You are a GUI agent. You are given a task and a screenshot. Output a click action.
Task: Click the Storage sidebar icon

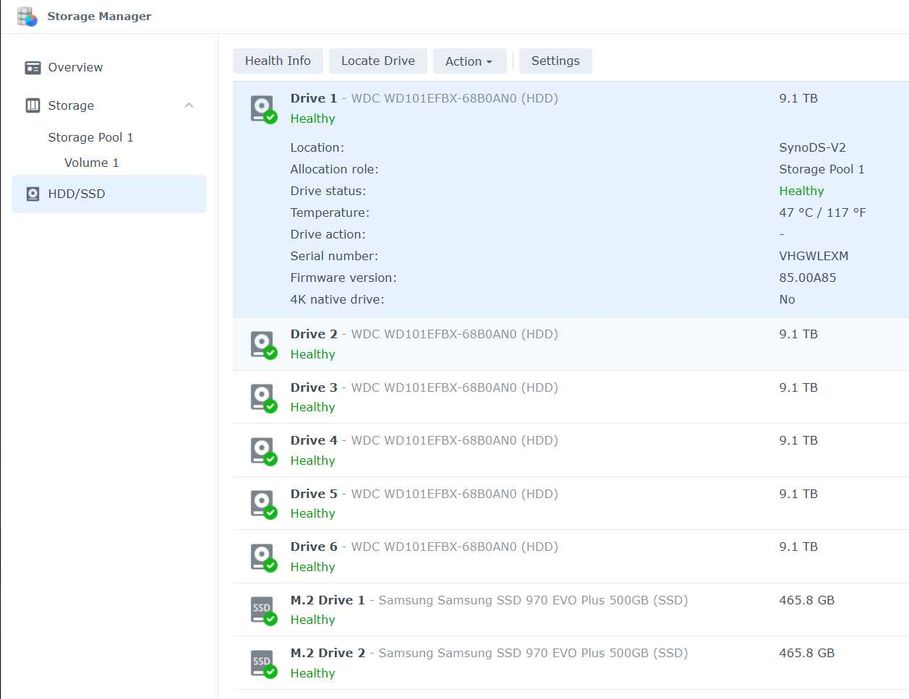(33, 106)
